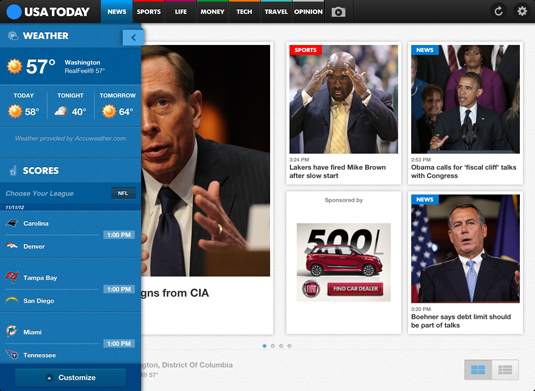Select the Miami Dolphins team logo

(12, 331)
